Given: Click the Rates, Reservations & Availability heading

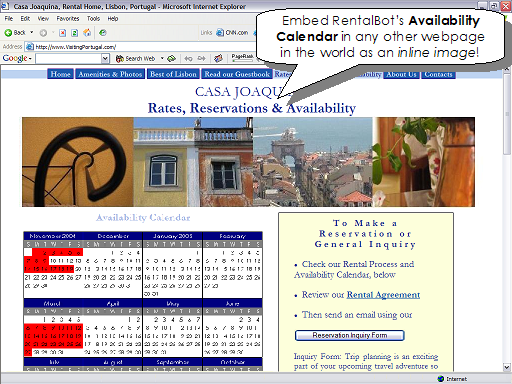Looking at the screenshot, I should [x=252, y=108].
